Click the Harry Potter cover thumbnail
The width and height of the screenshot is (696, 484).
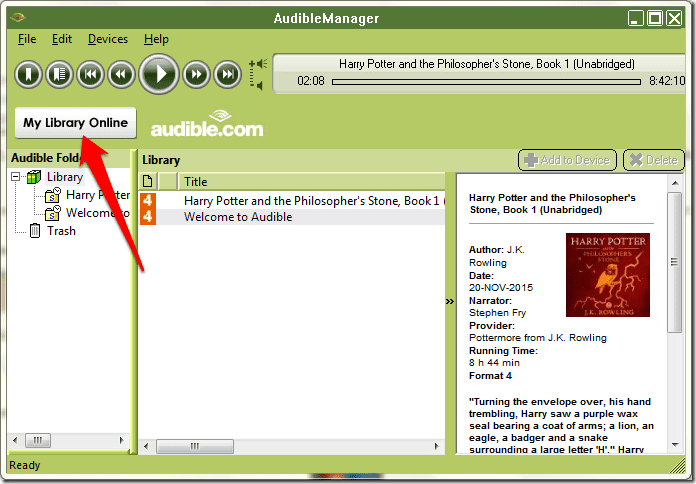[608, 275]
